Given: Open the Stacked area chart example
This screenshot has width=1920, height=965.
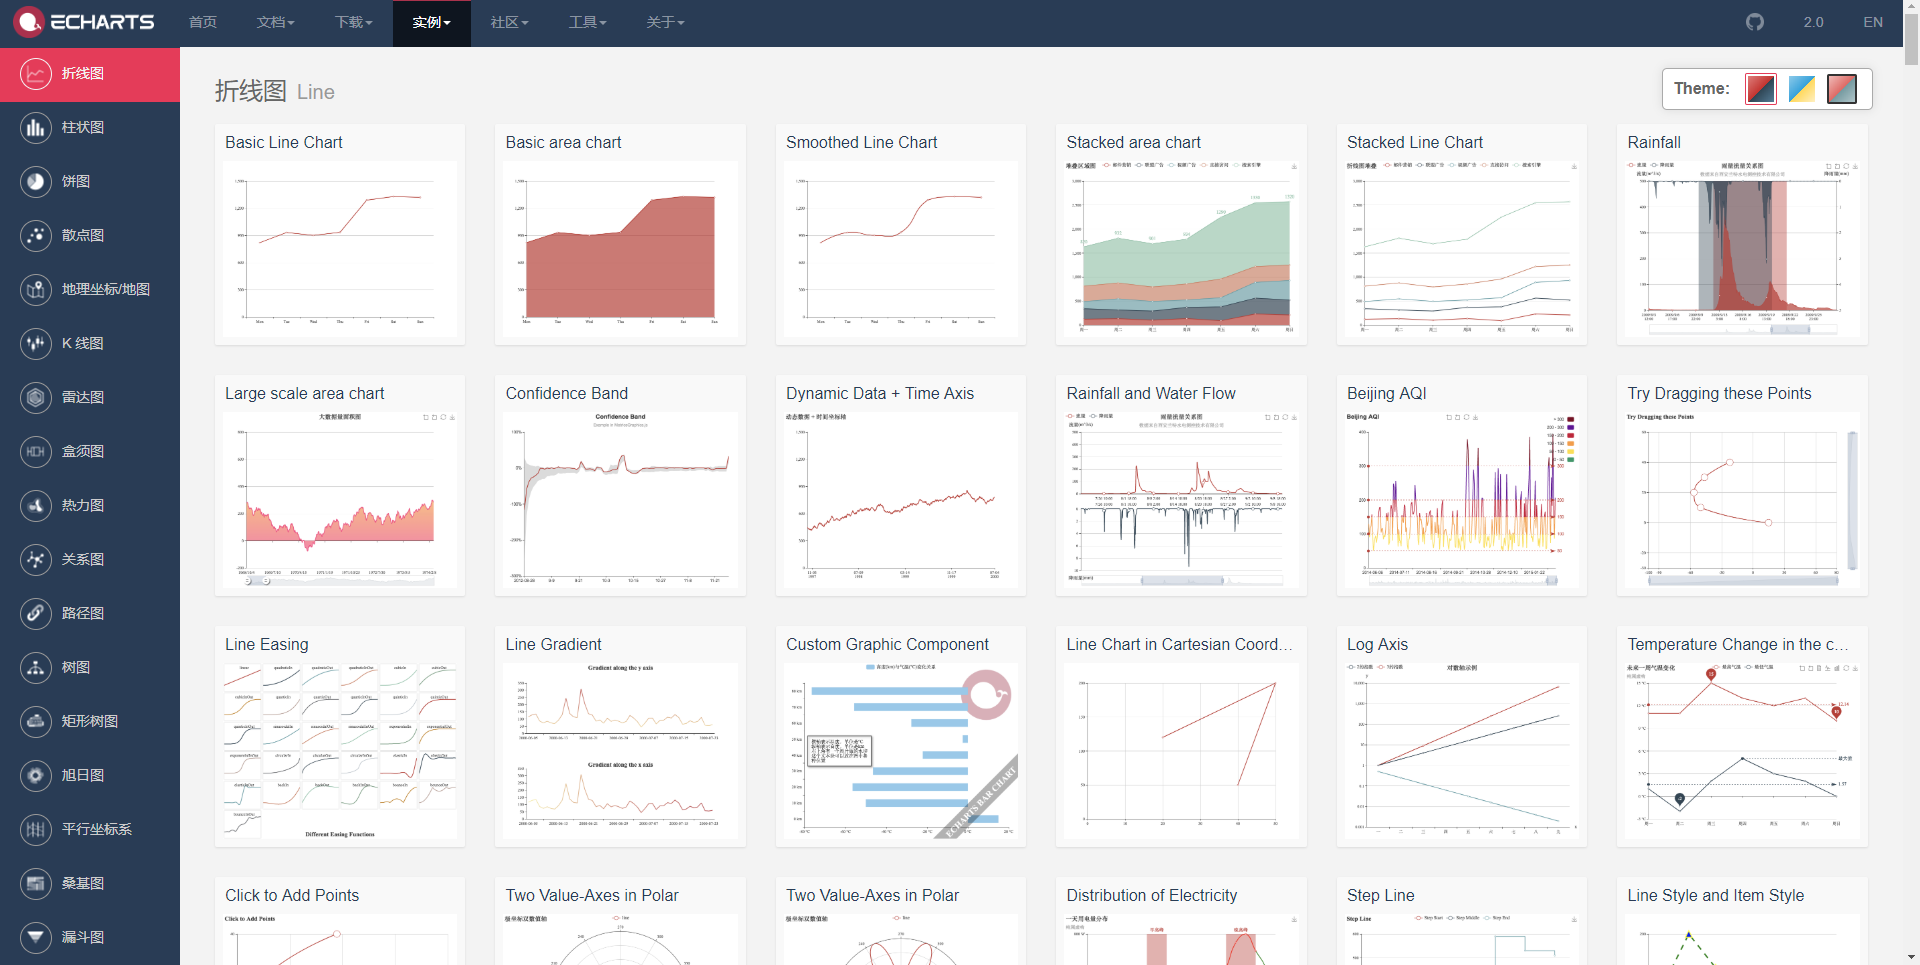Looking at the screenshot, I should [x=1181, y=235].
